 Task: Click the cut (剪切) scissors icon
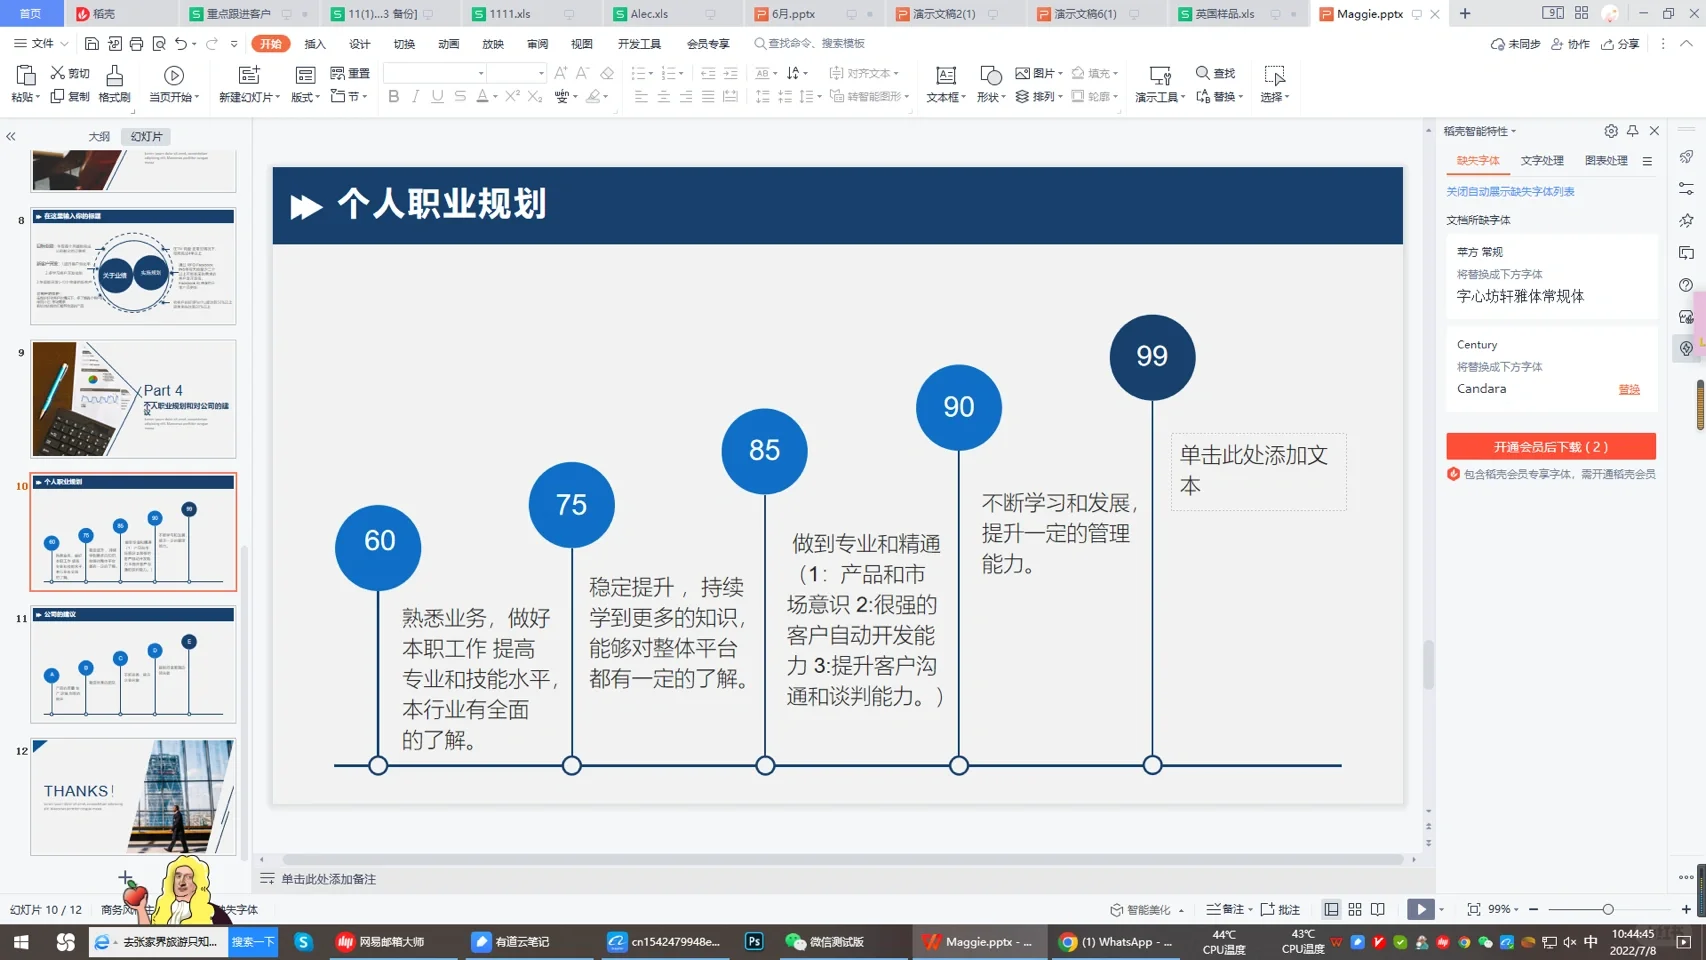pos(58,73)
